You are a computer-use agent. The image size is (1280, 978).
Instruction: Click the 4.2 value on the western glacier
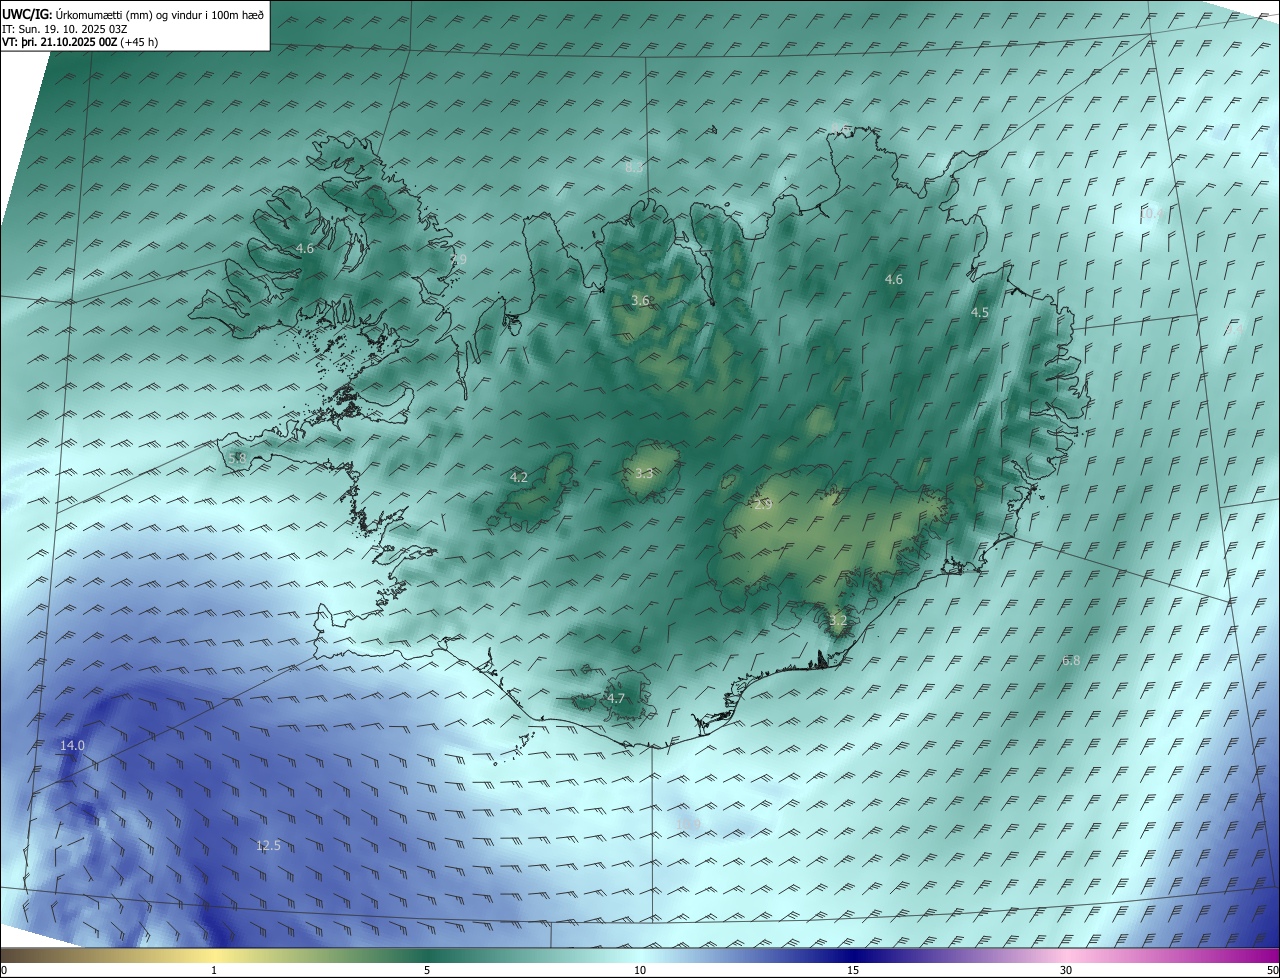point(519,477)
